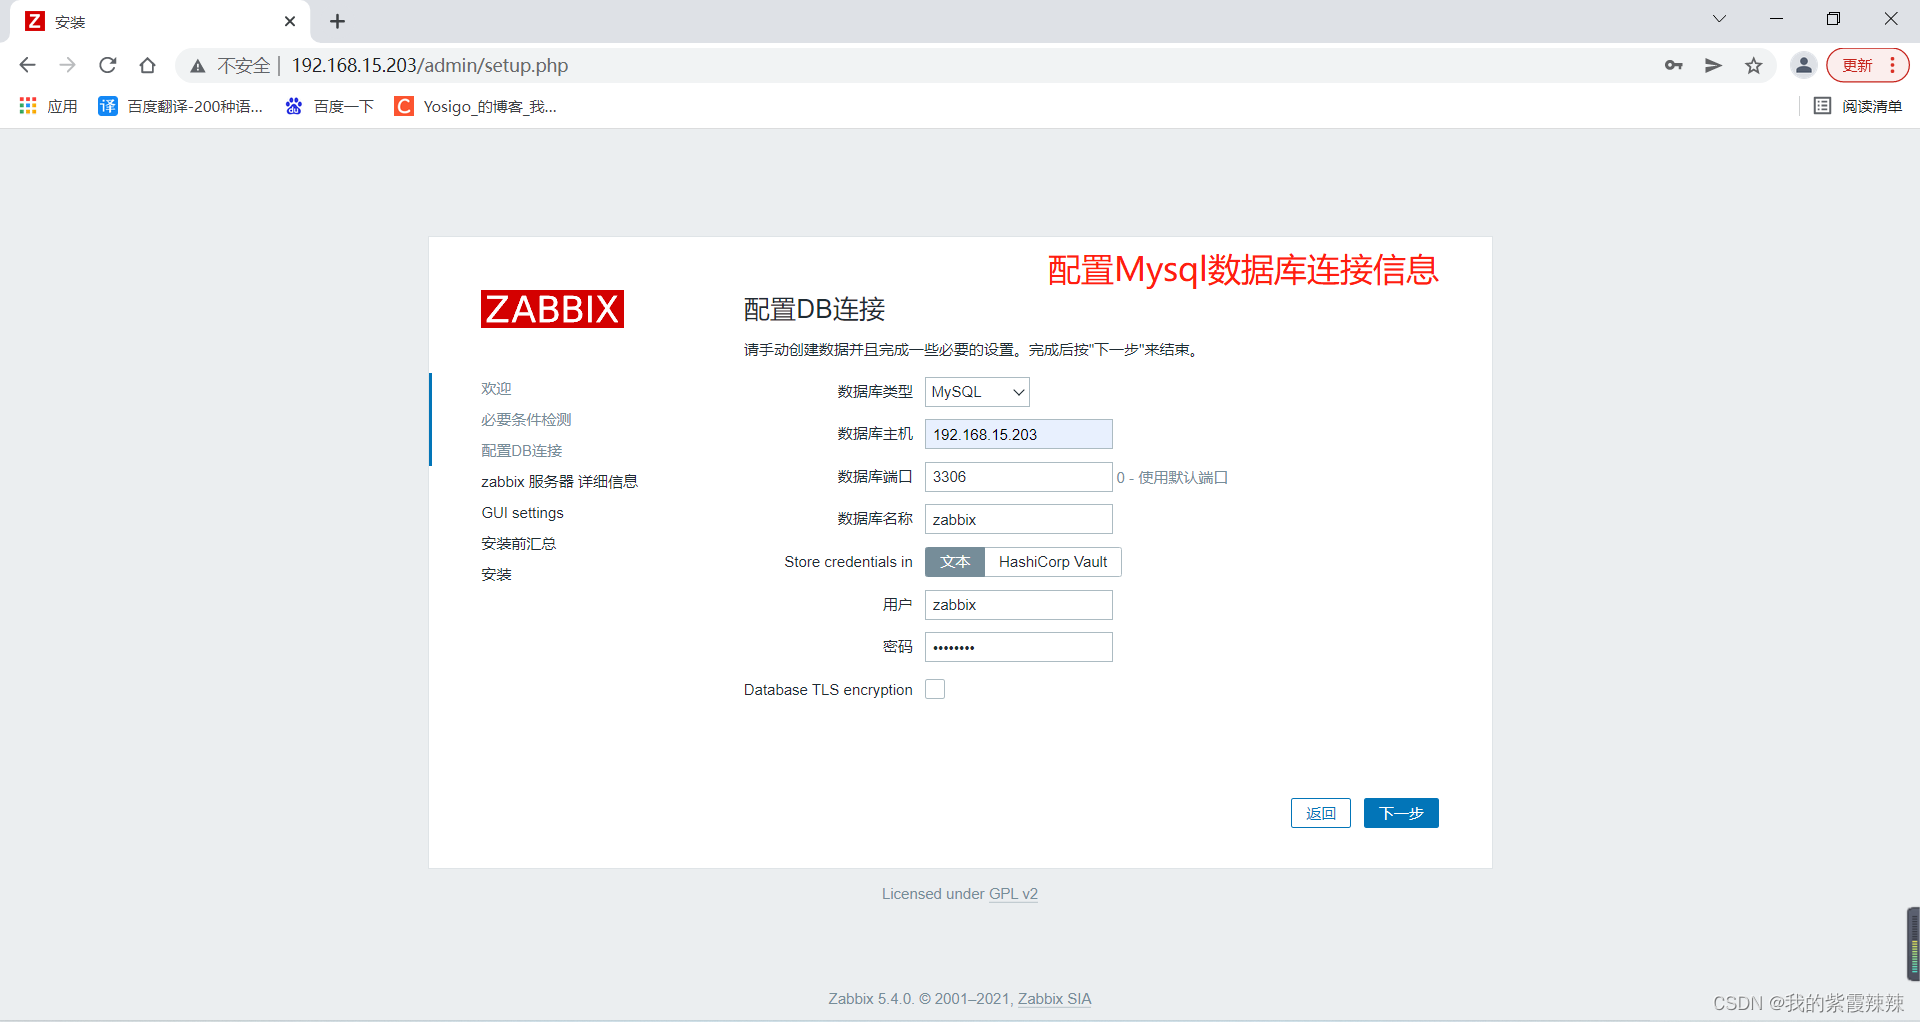Screen dimensions: 1920x1022
Task: Open the 应用 apps grid shortcut
Action: pyautogui.click(x=48, y=106)
